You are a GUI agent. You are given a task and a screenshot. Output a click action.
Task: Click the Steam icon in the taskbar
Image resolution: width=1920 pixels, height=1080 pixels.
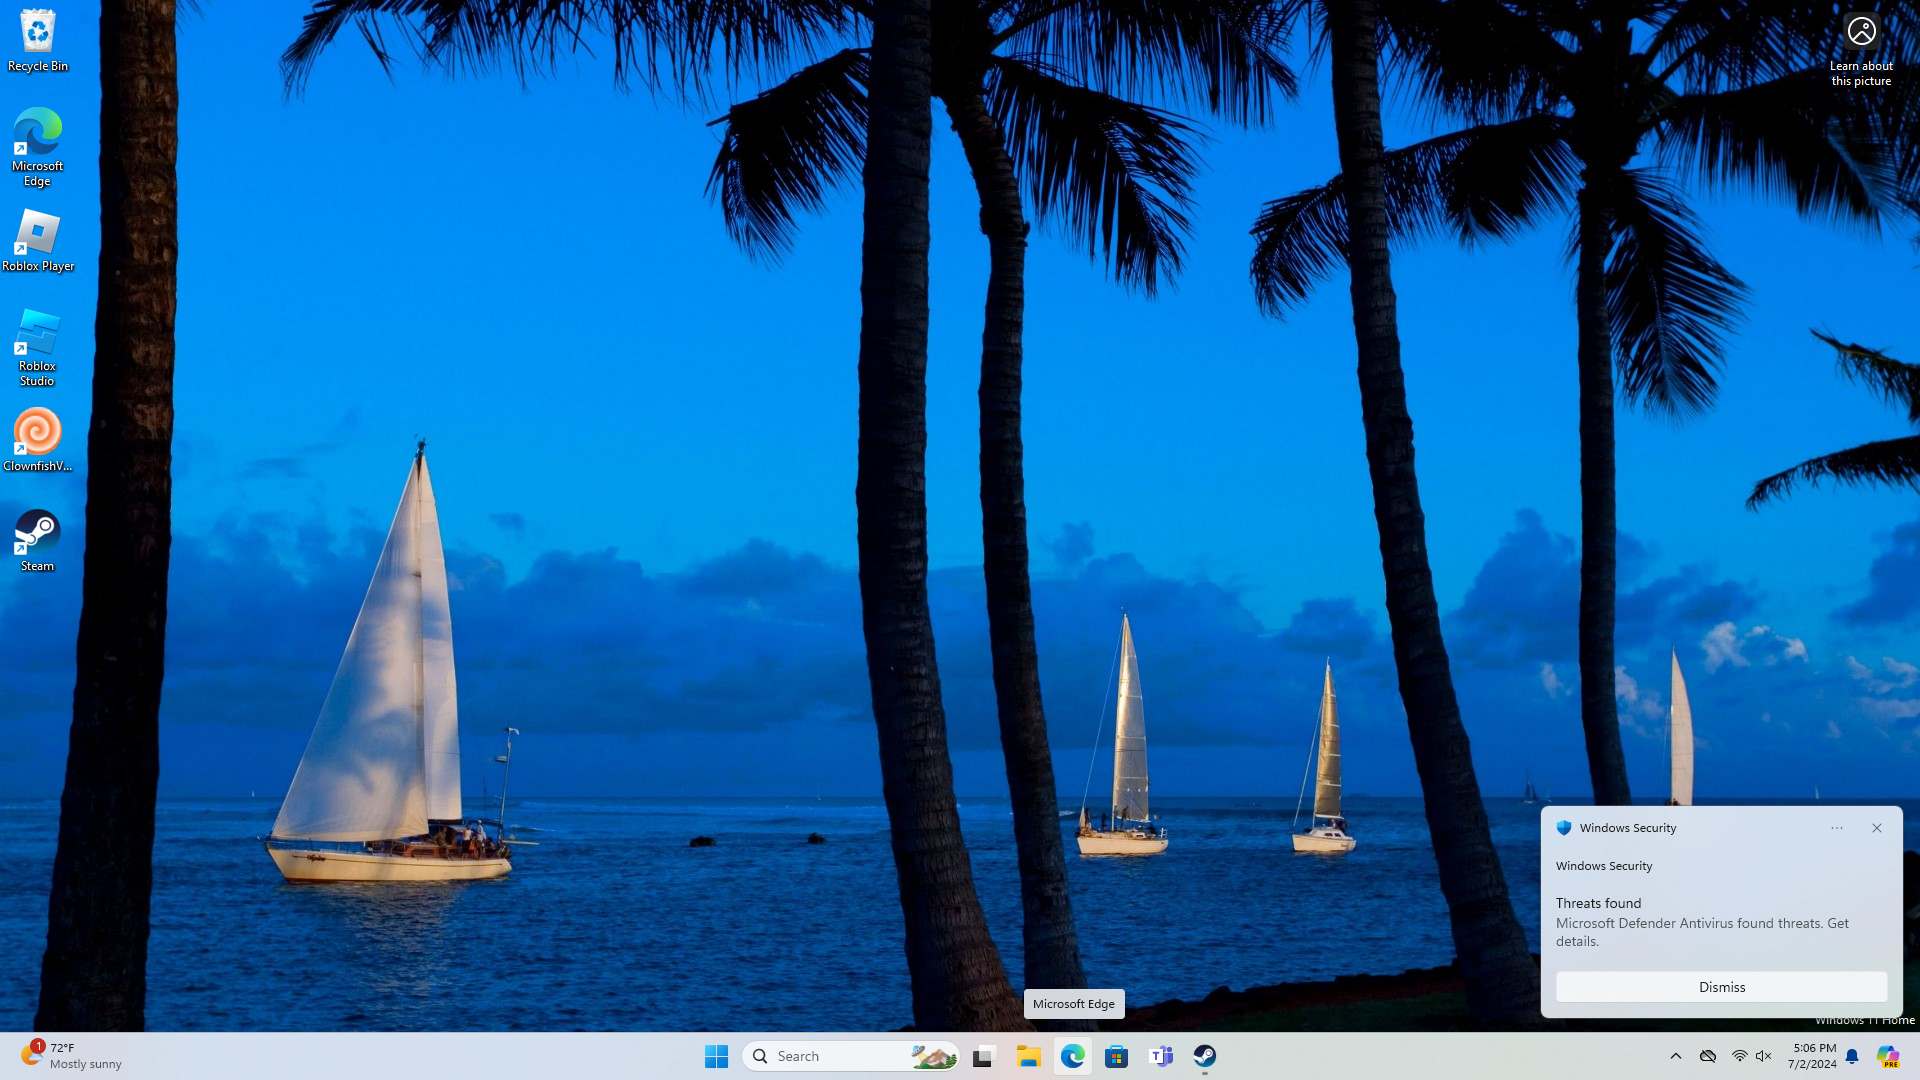[x=1205, y=1056]
